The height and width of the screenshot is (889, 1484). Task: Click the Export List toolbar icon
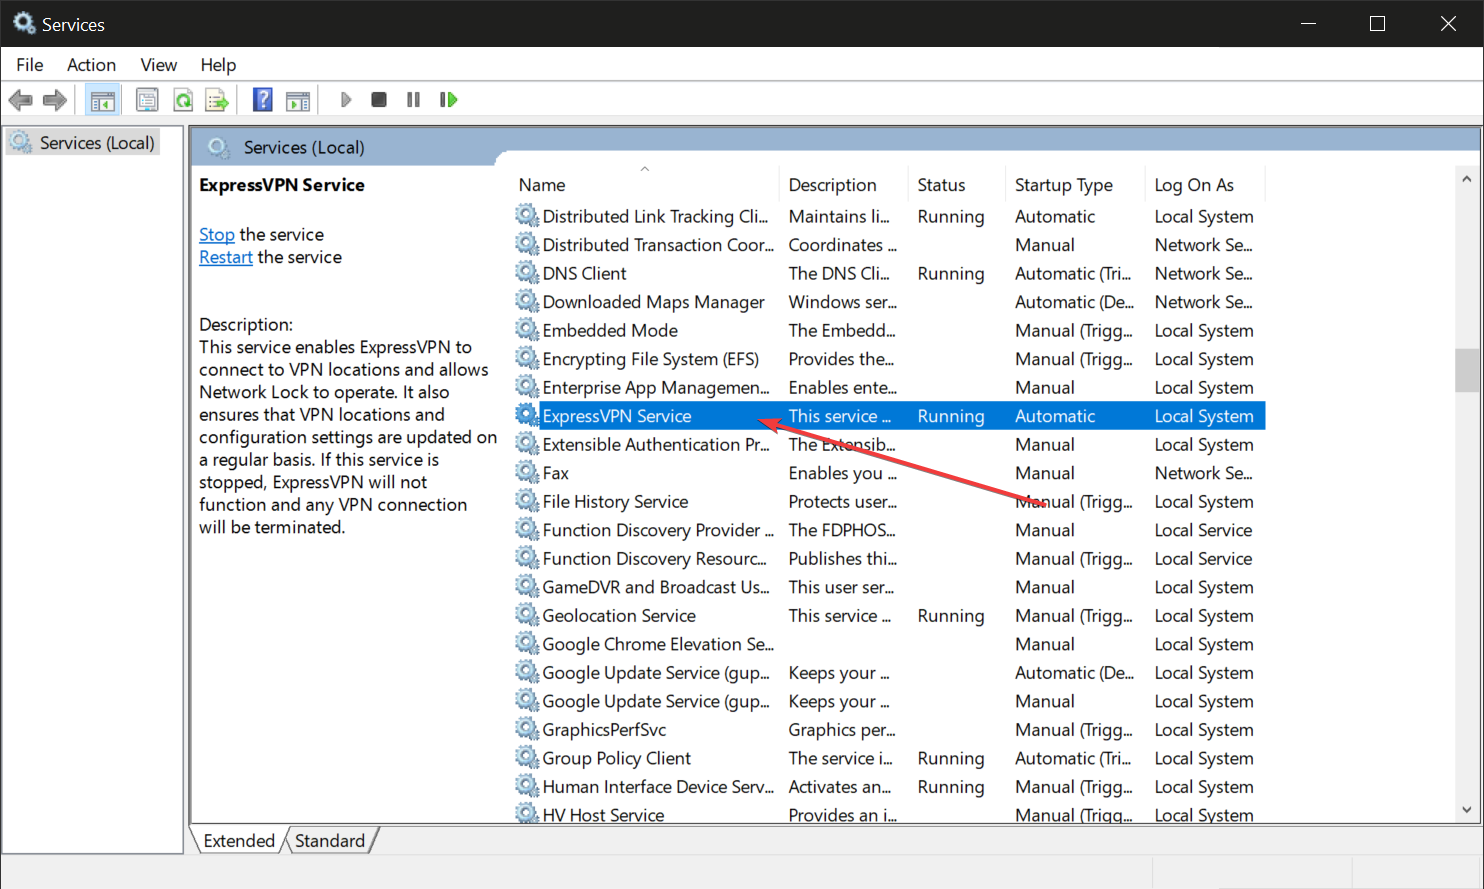tap(217, 100)
